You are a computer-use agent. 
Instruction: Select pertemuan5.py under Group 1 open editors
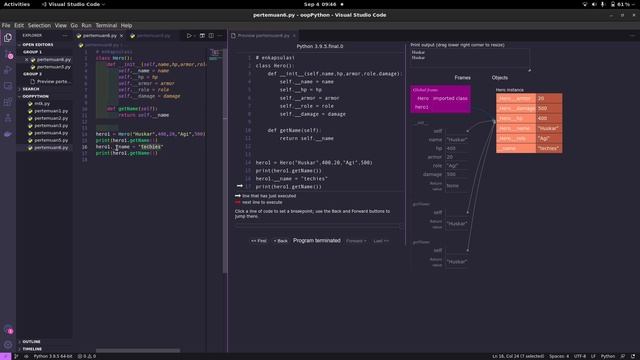(x=53, y=67)
